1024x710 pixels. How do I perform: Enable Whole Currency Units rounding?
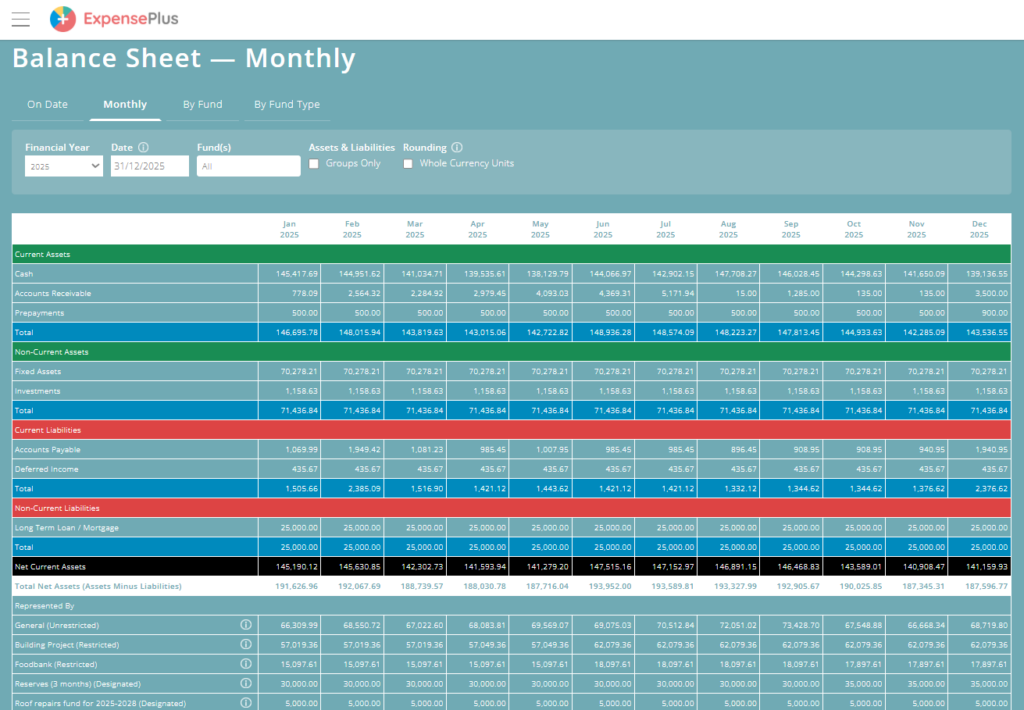point(408,164)
